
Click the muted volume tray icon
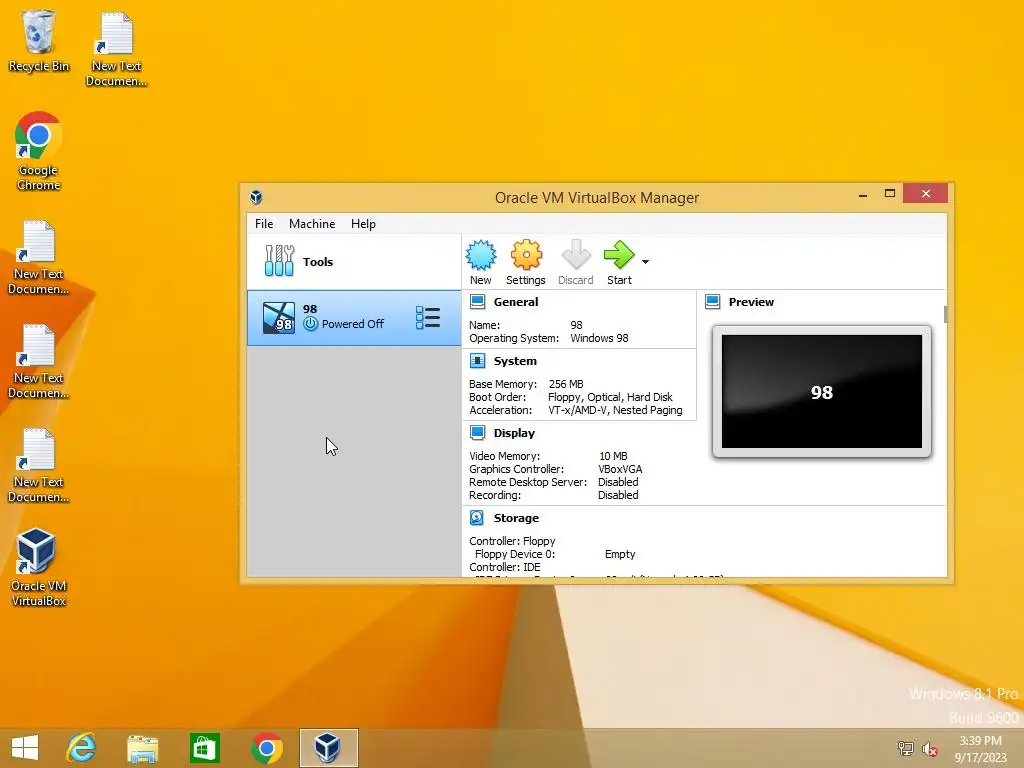coord(929,748)
